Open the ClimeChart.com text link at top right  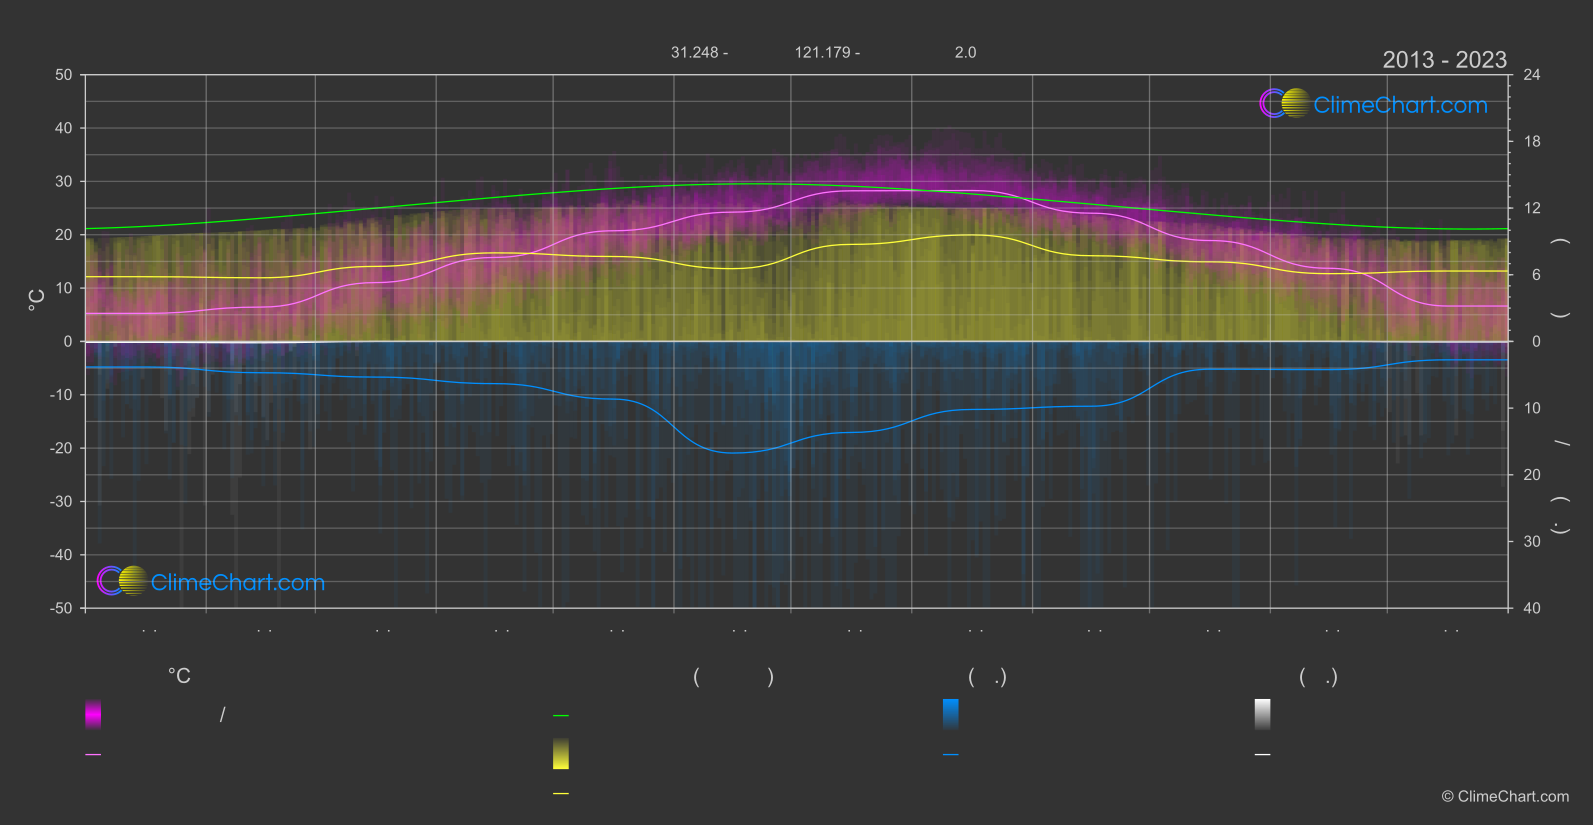(x=1400, y=105)
